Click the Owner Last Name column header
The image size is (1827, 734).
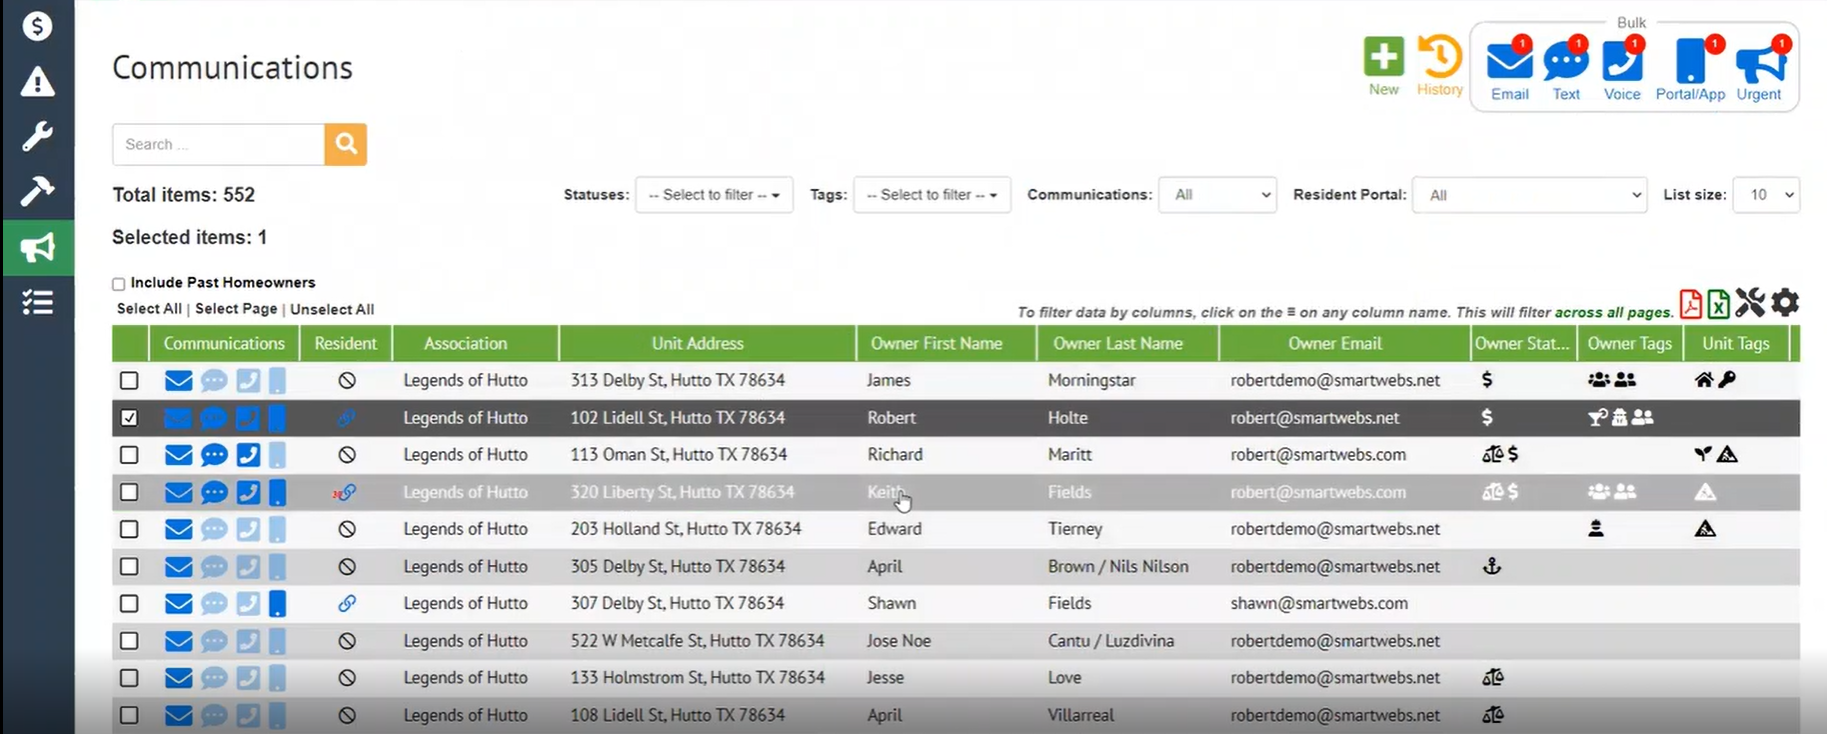point(1117,343)
